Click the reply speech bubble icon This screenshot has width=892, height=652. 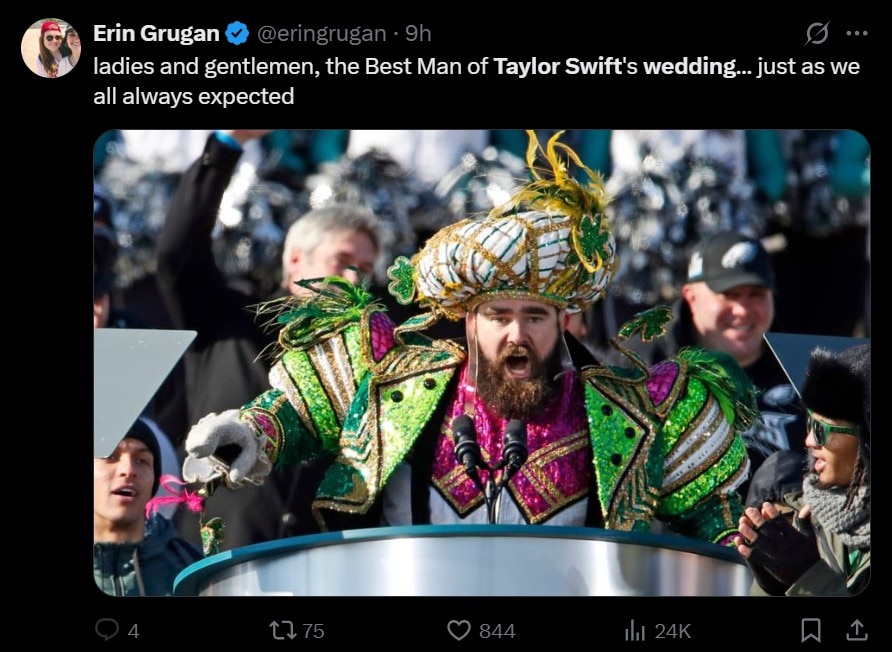click(106, 630)
